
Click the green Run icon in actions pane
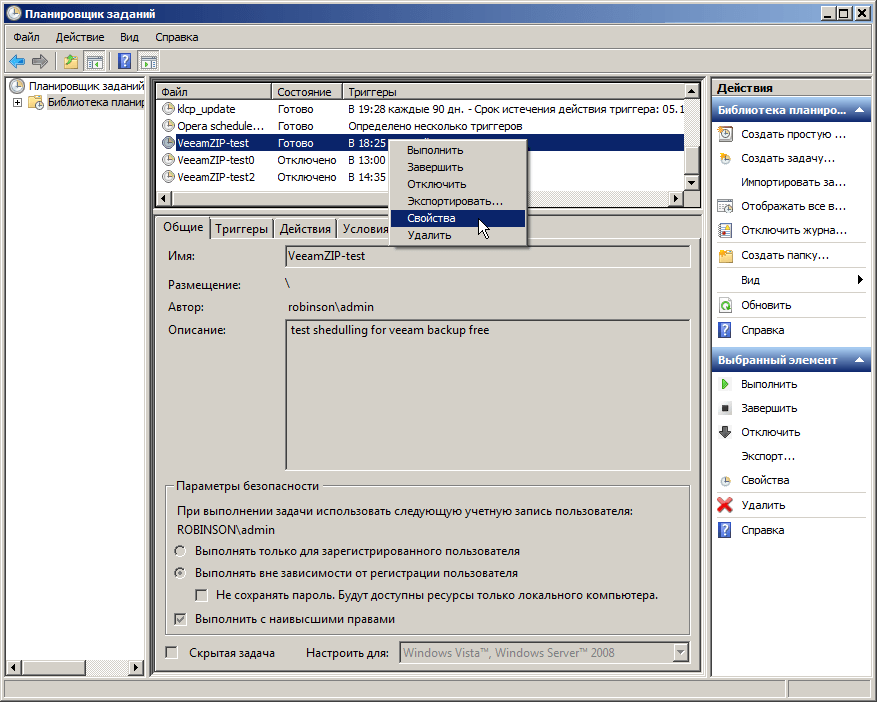click(725, 384)
